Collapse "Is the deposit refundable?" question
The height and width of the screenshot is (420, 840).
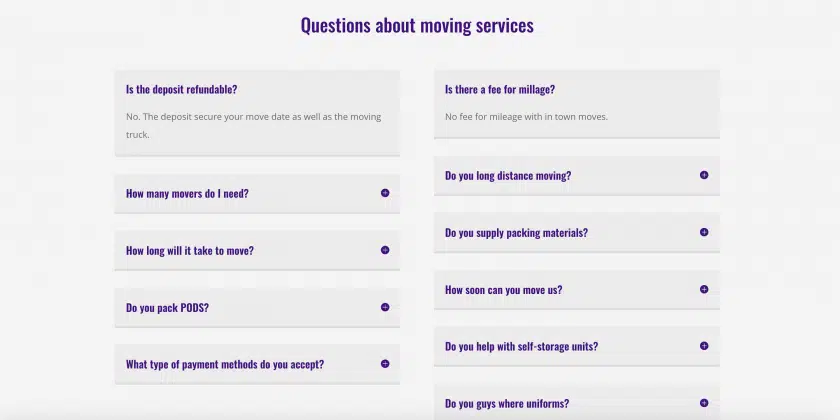point(181,89)
